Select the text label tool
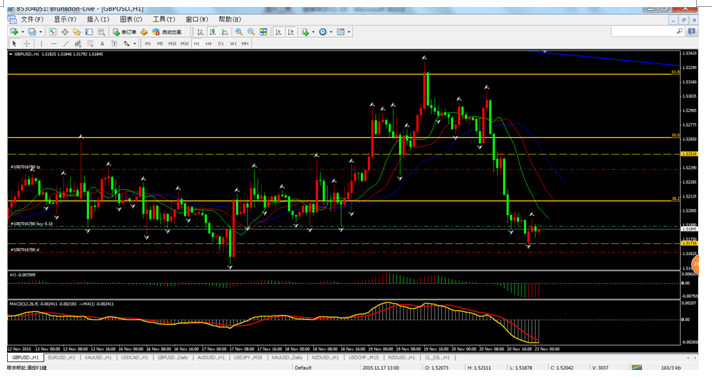Screen dimensions: 712x381 [102, 44]
